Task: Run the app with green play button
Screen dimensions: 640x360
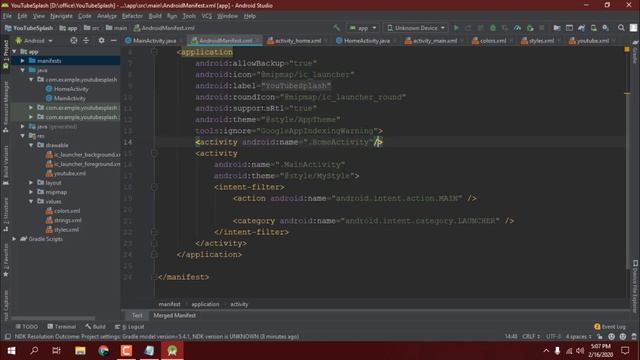Action: tap(456, 28)
